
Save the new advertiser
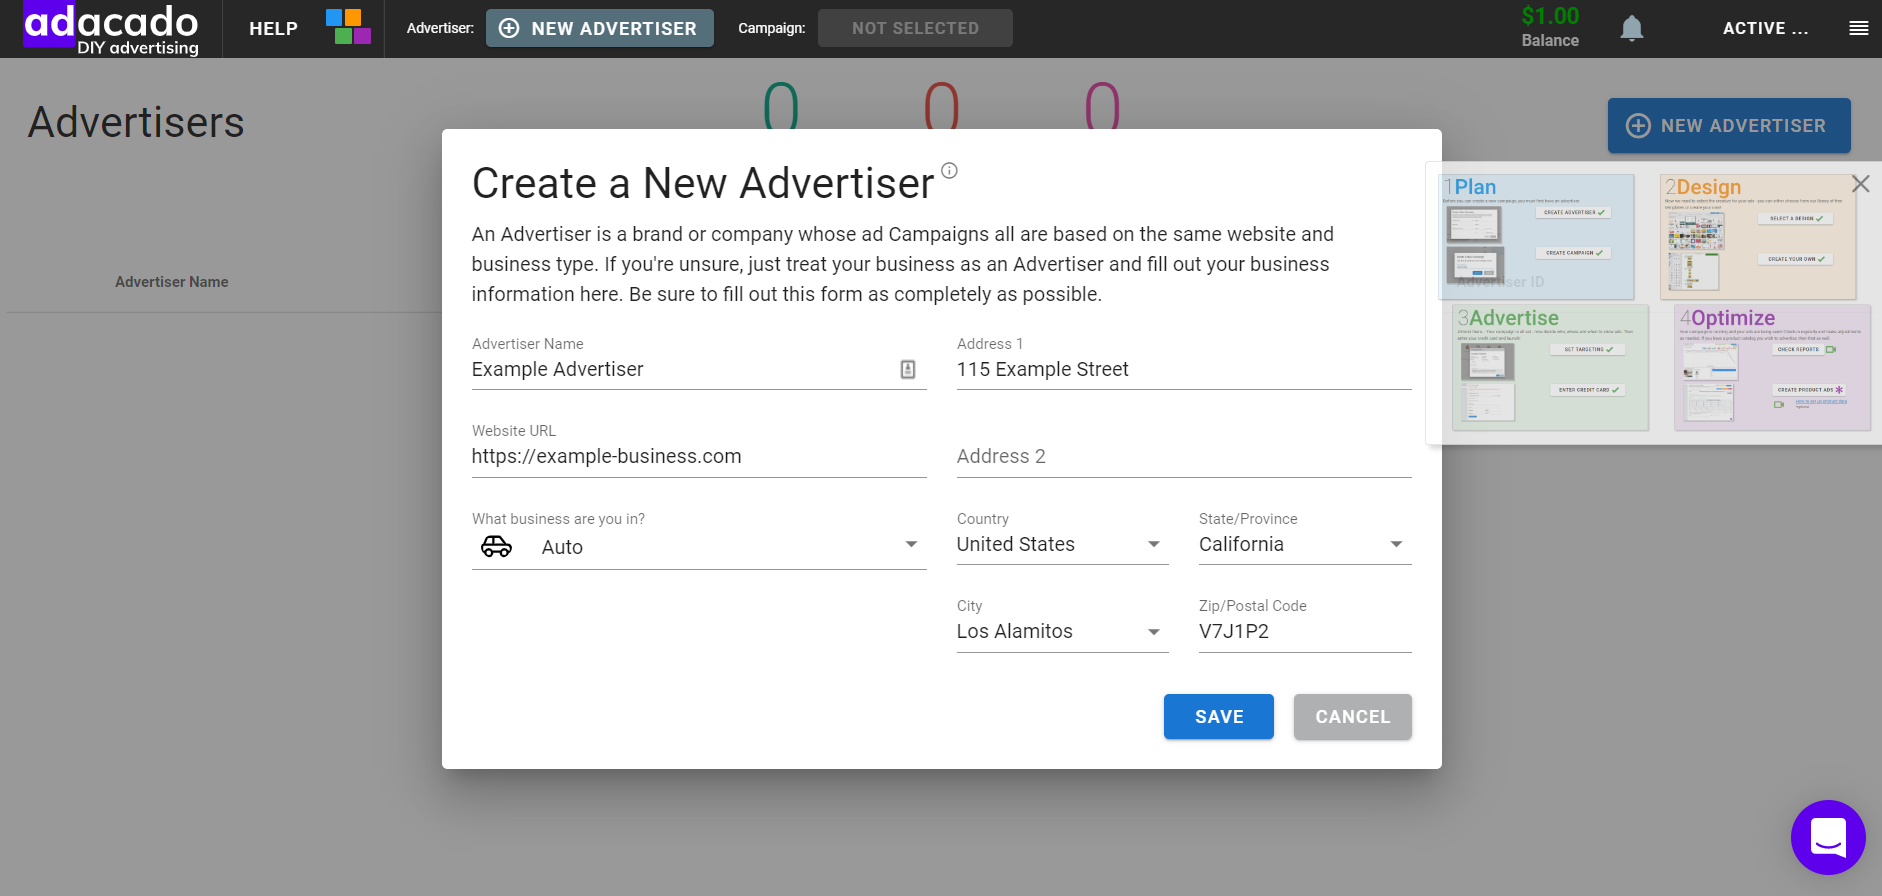click(x=1218, y=717)
